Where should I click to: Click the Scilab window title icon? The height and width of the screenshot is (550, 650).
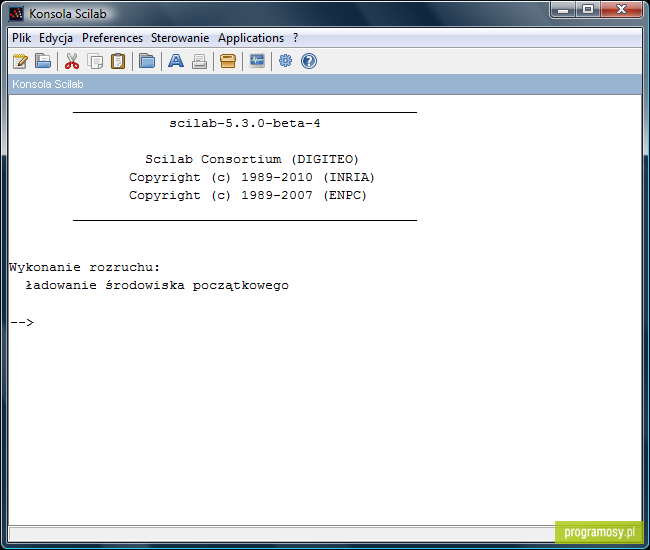(16, 14)
